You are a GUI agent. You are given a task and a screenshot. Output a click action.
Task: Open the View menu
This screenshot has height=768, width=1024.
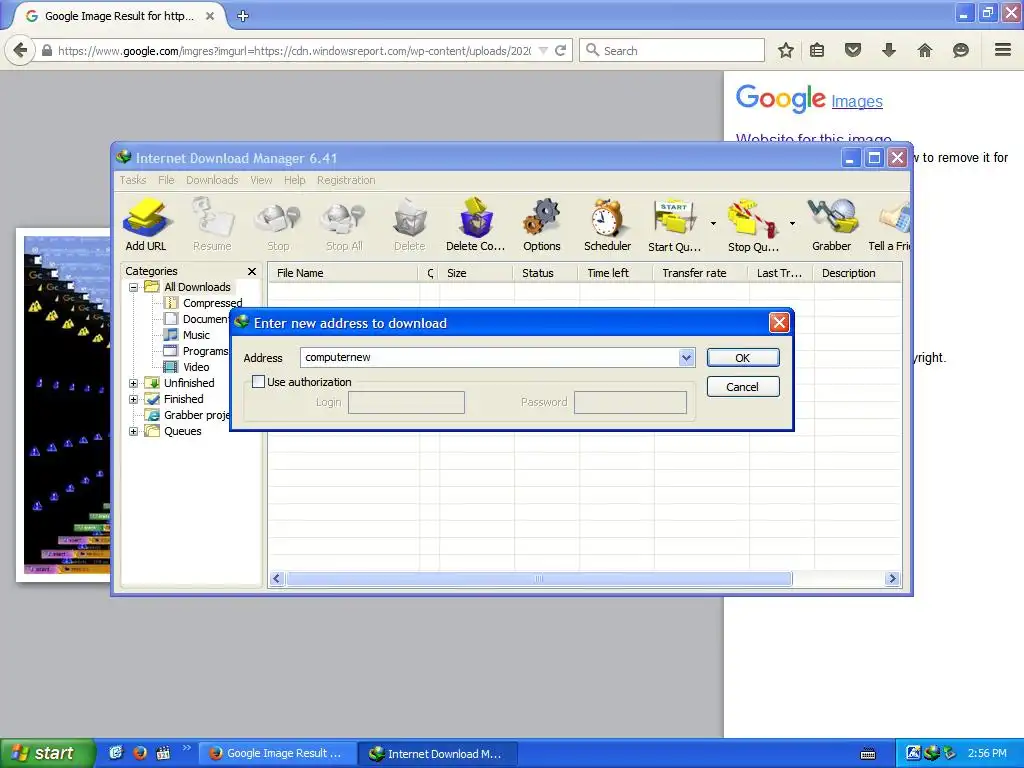[x=261, y=180]
